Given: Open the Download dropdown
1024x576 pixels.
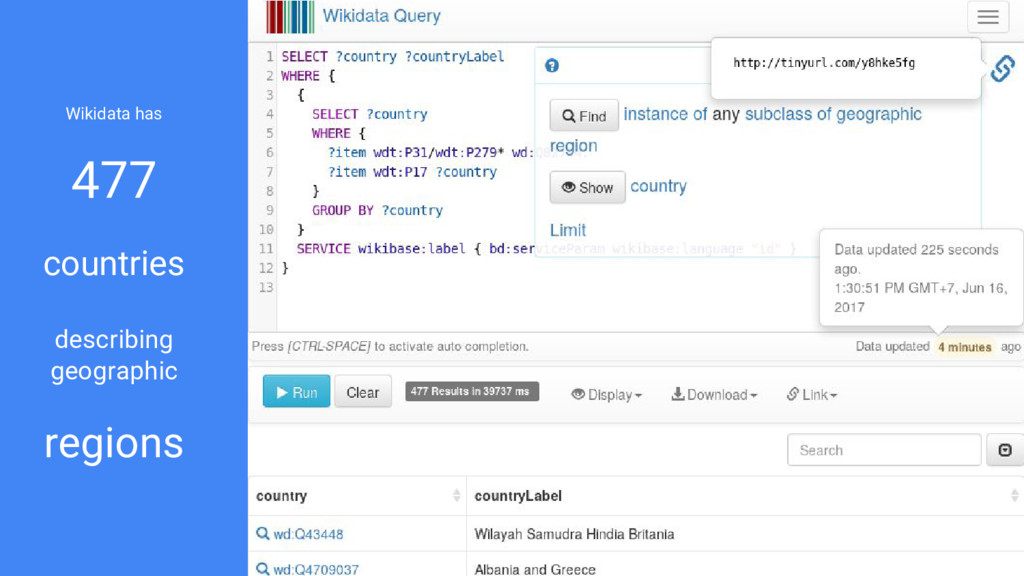Looking at the screenshot, I should point(714,394).
